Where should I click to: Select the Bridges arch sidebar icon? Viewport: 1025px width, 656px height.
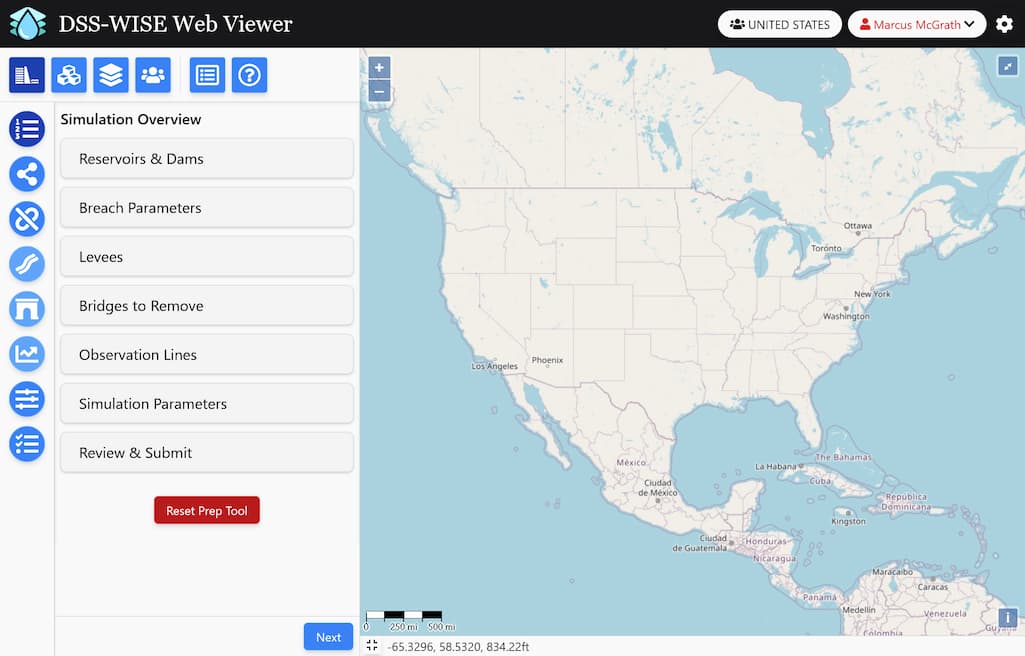(26, 309)
